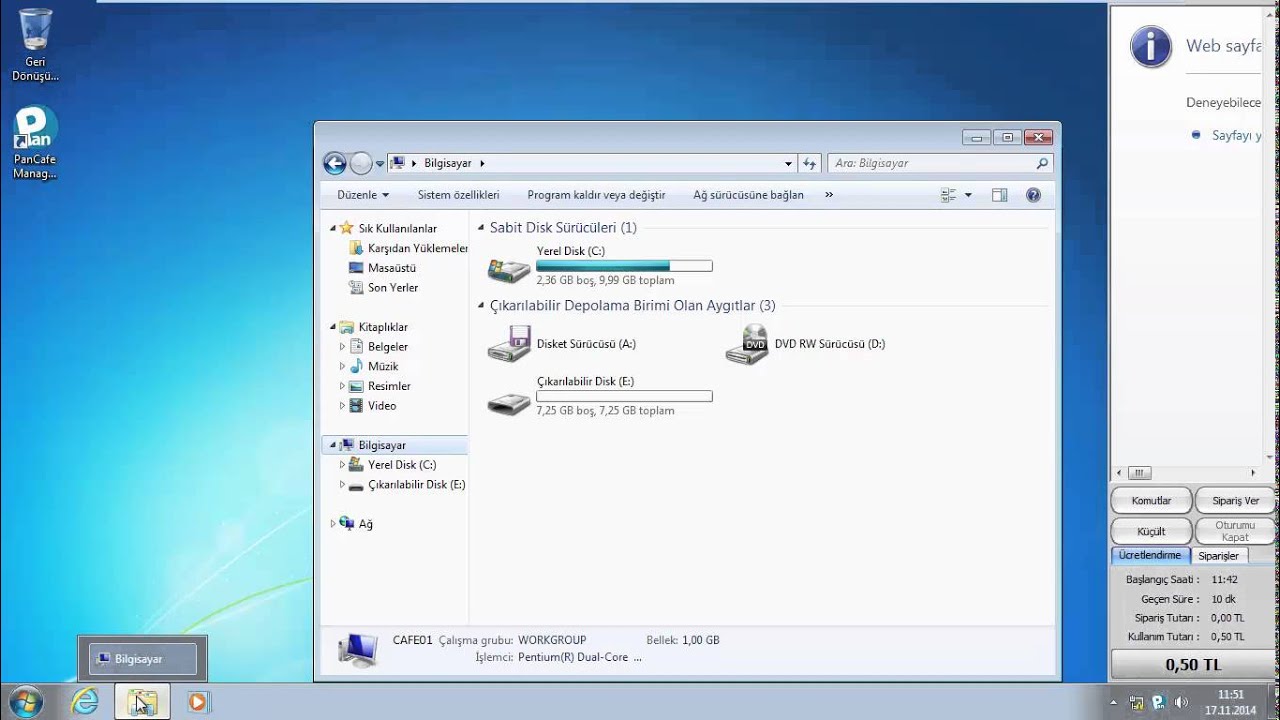Expand the Belgeler library node

coord(342,347)
